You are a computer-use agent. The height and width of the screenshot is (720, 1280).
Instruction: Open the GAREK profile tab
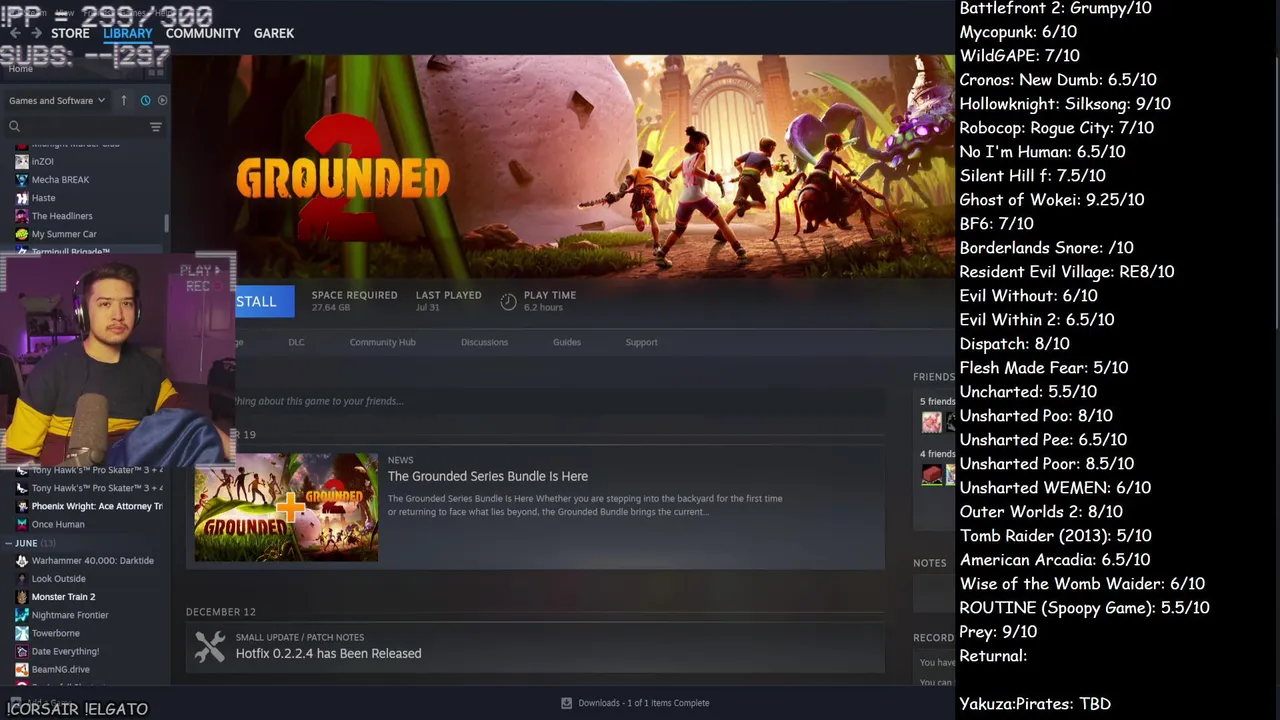click(274, 33)
